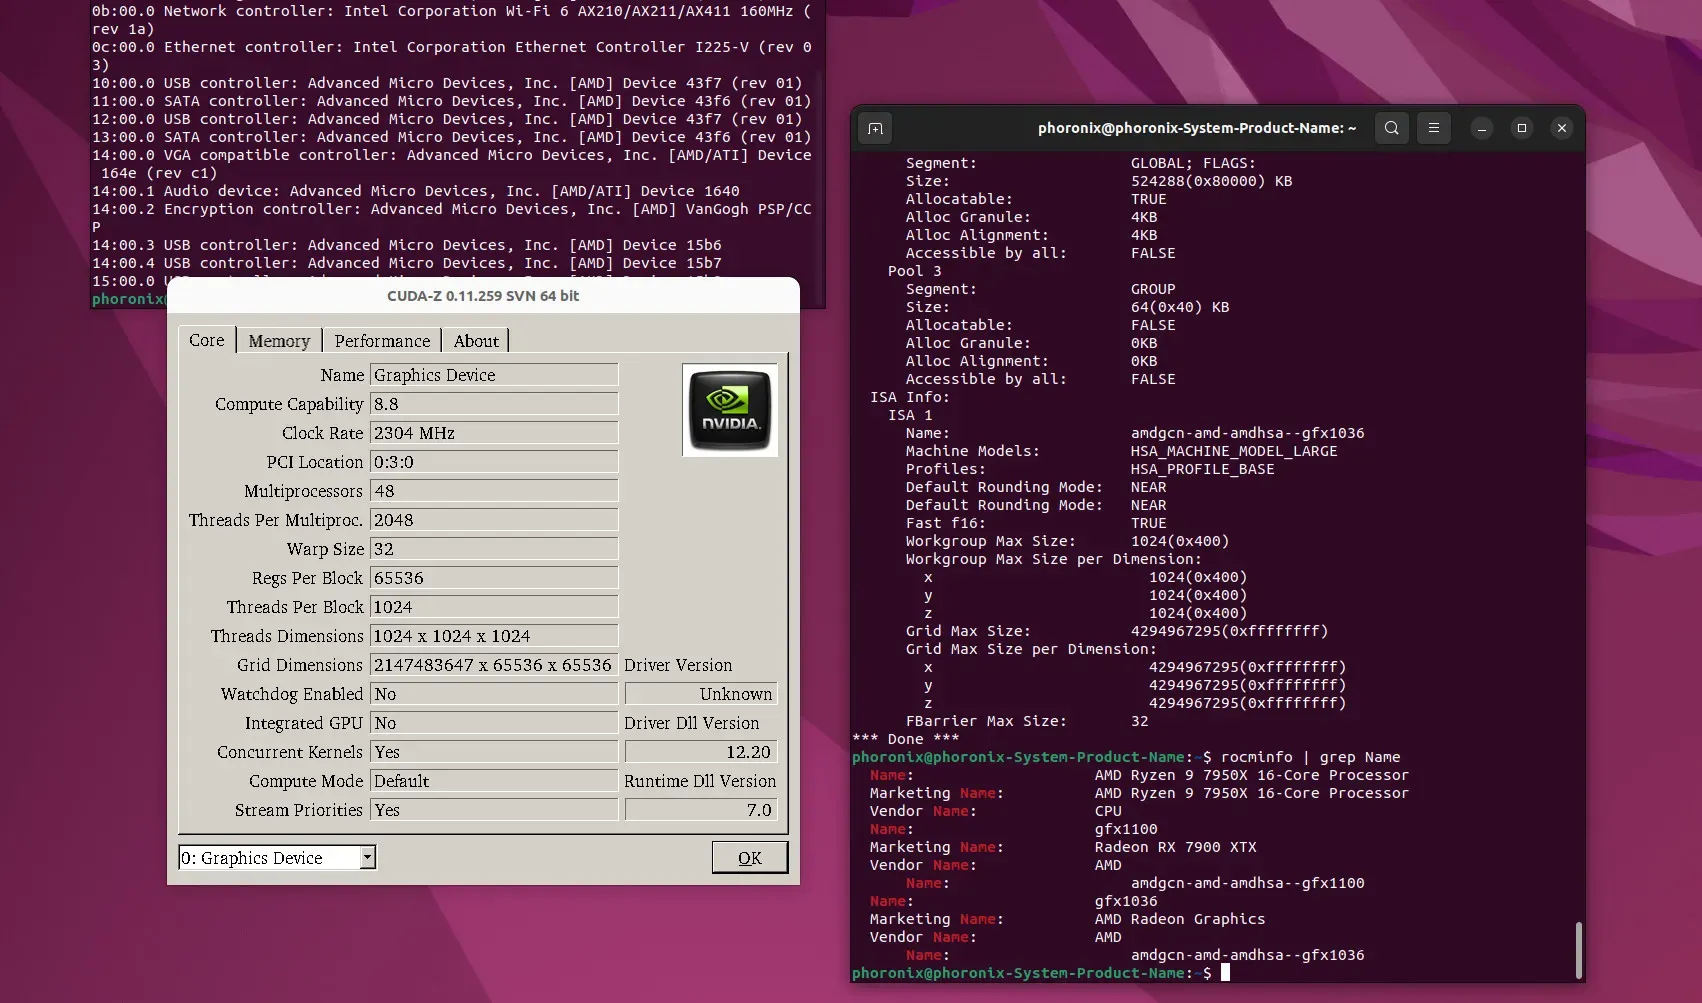Switch to the Performance tab
Screen dimensions: 1702x1003
click(381, 340)
